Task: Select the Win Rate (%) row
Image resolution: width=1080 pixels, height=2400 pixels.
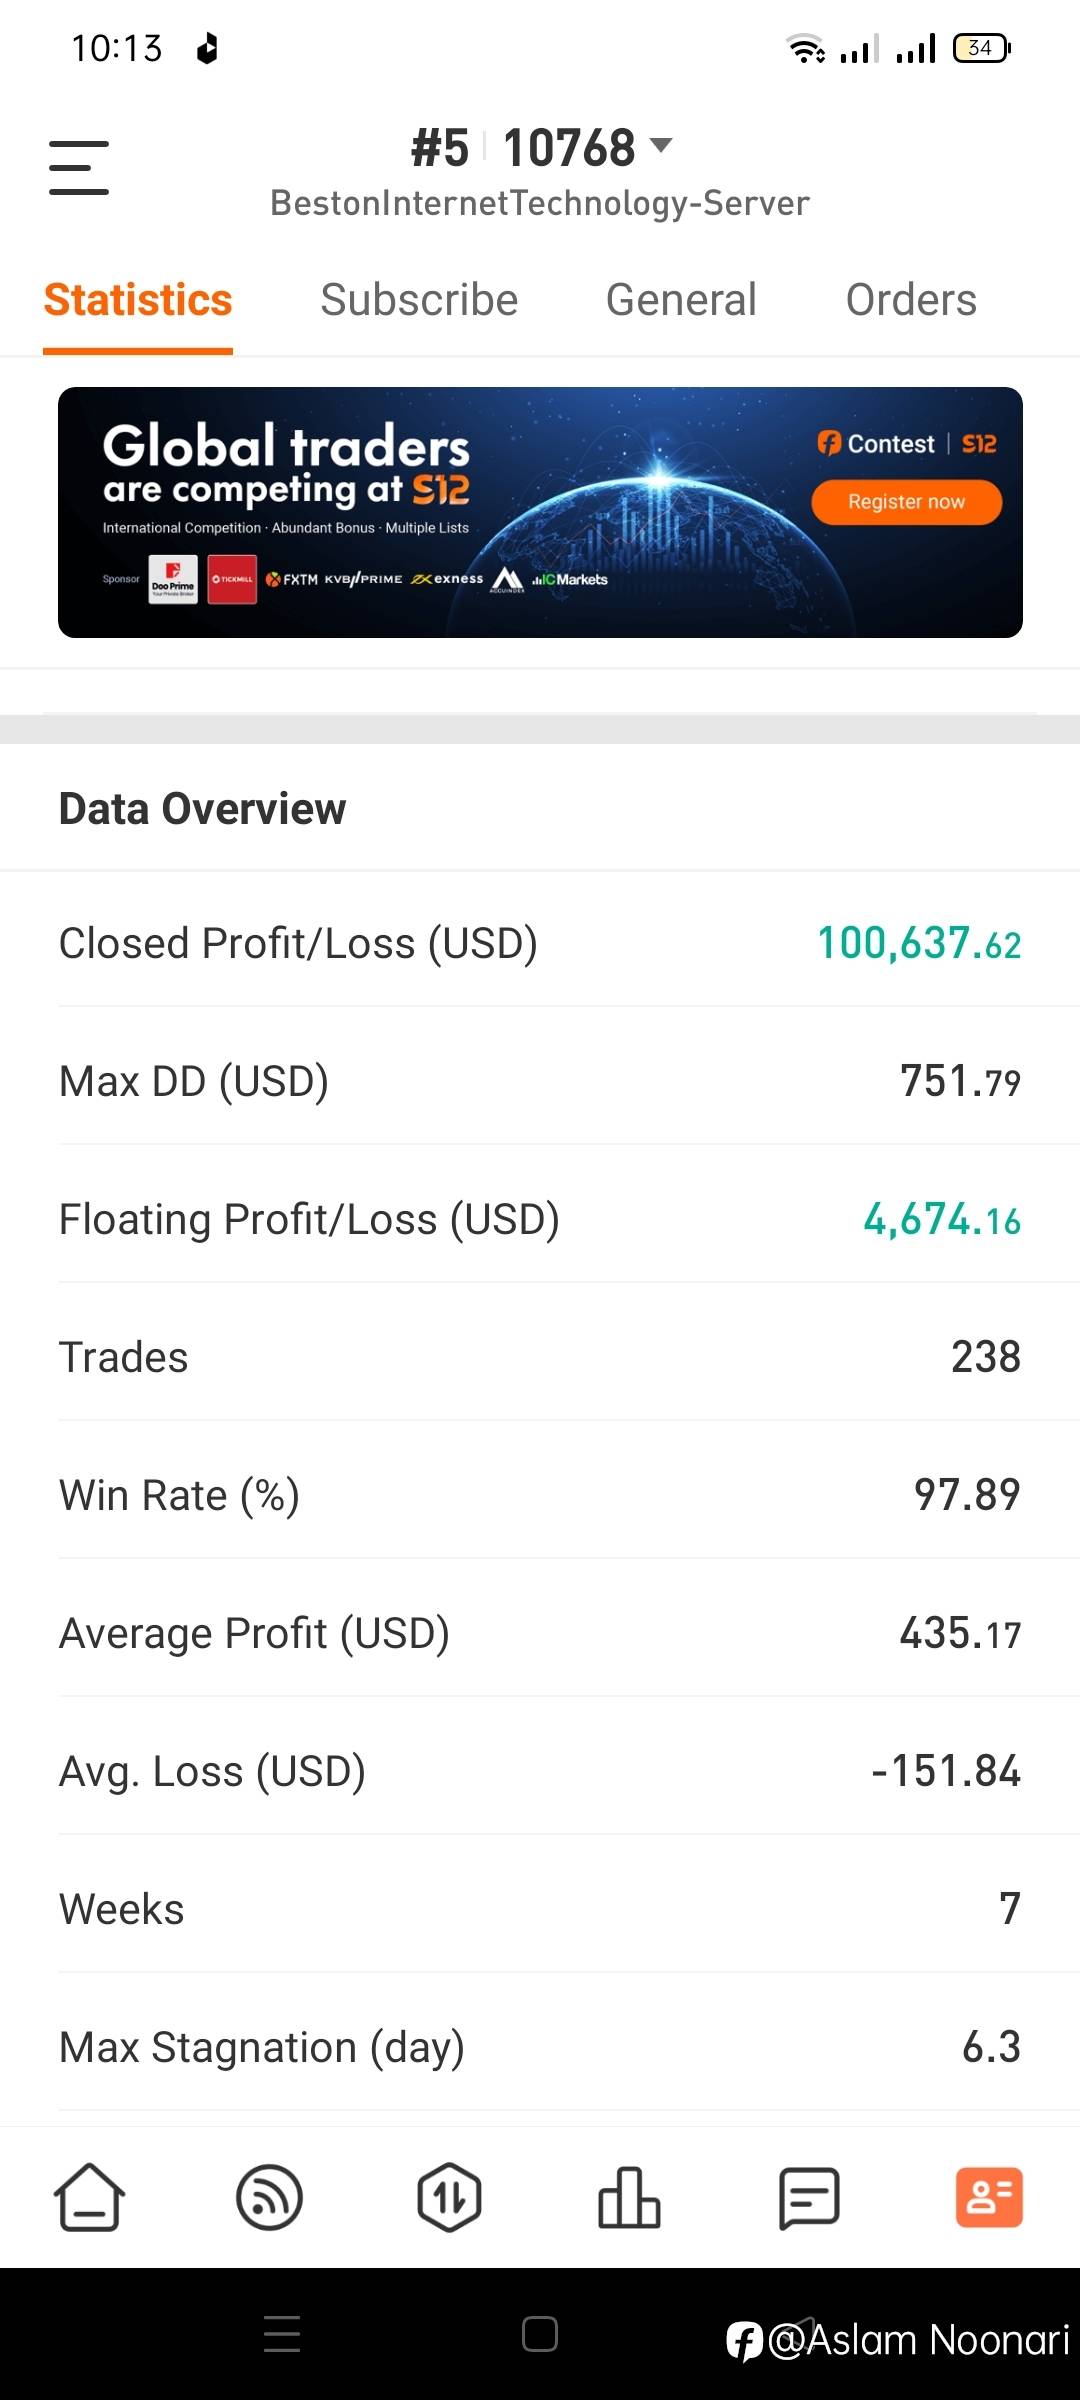Action: [x=540, y=1495]
